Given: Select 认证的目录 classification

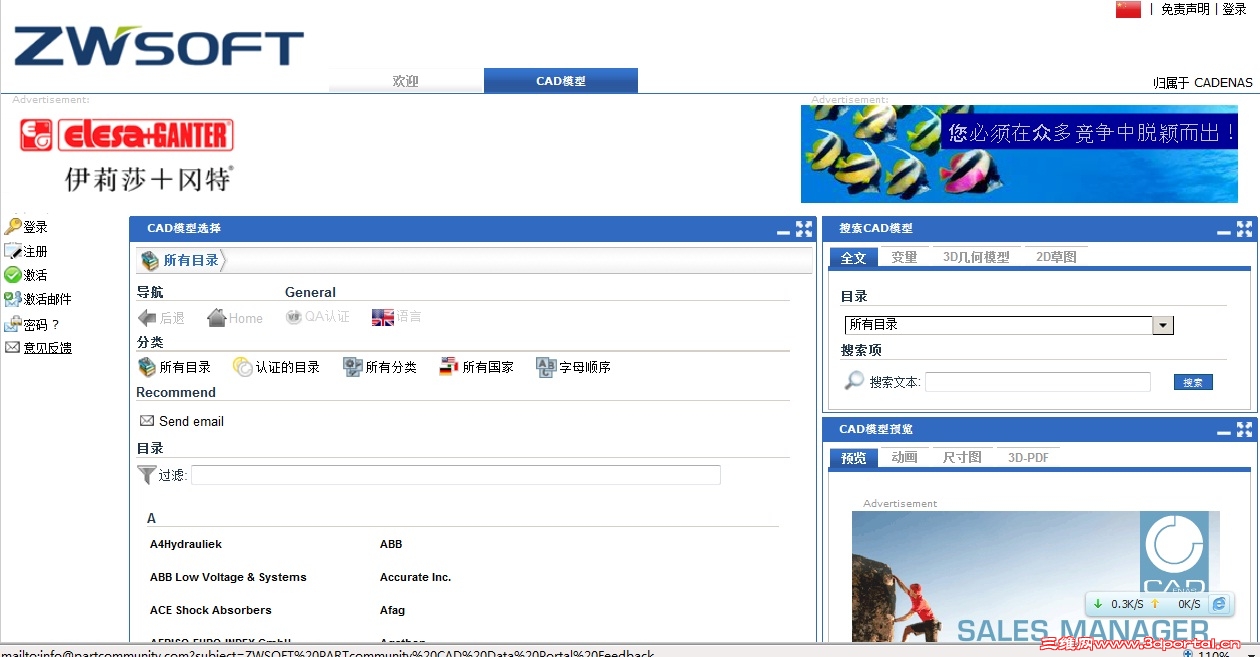Looking at the screenshot, I should point(276,367).
